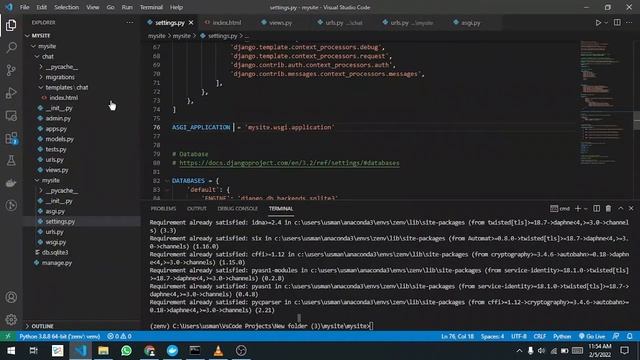Open models.py in the explorer
Image resolution: width=640 pixels, height=360 pixels.
coord(59,139)
